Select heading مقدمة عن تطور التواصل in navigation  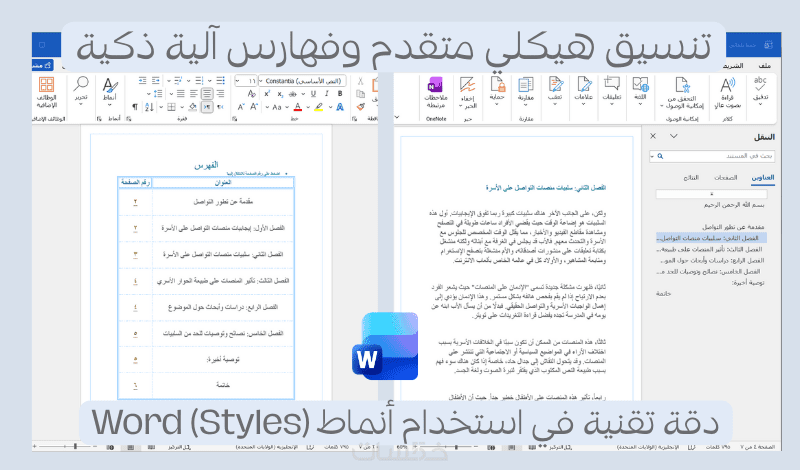(733, 227)
